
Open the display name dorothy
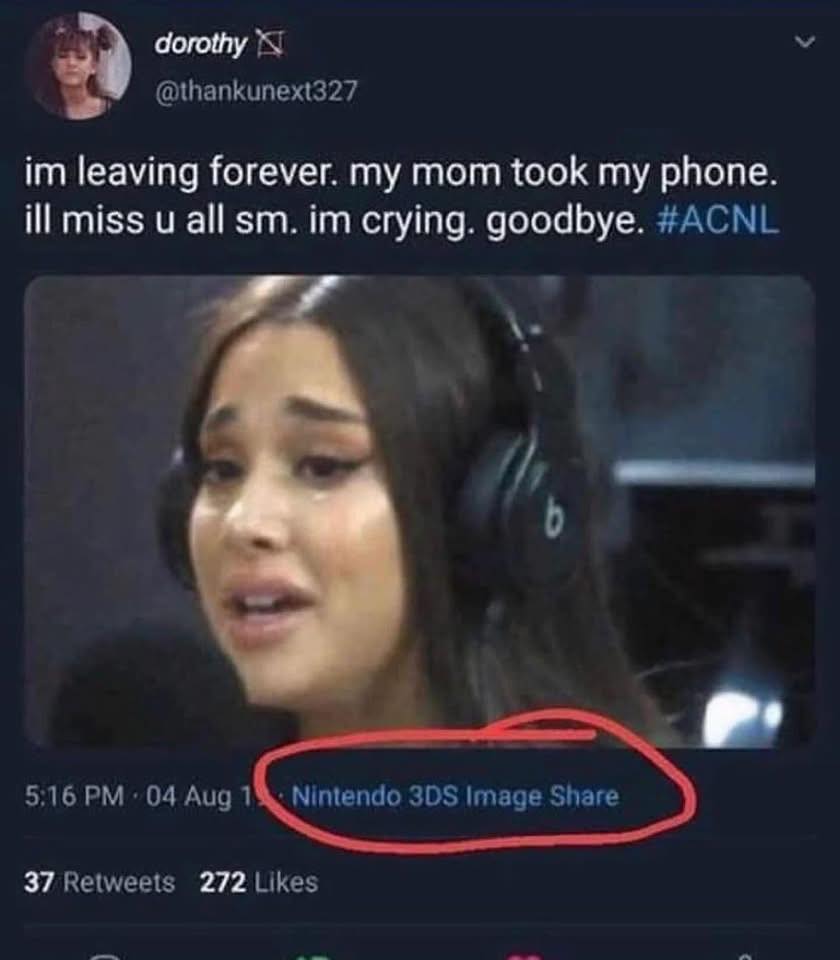coord(200,43)
